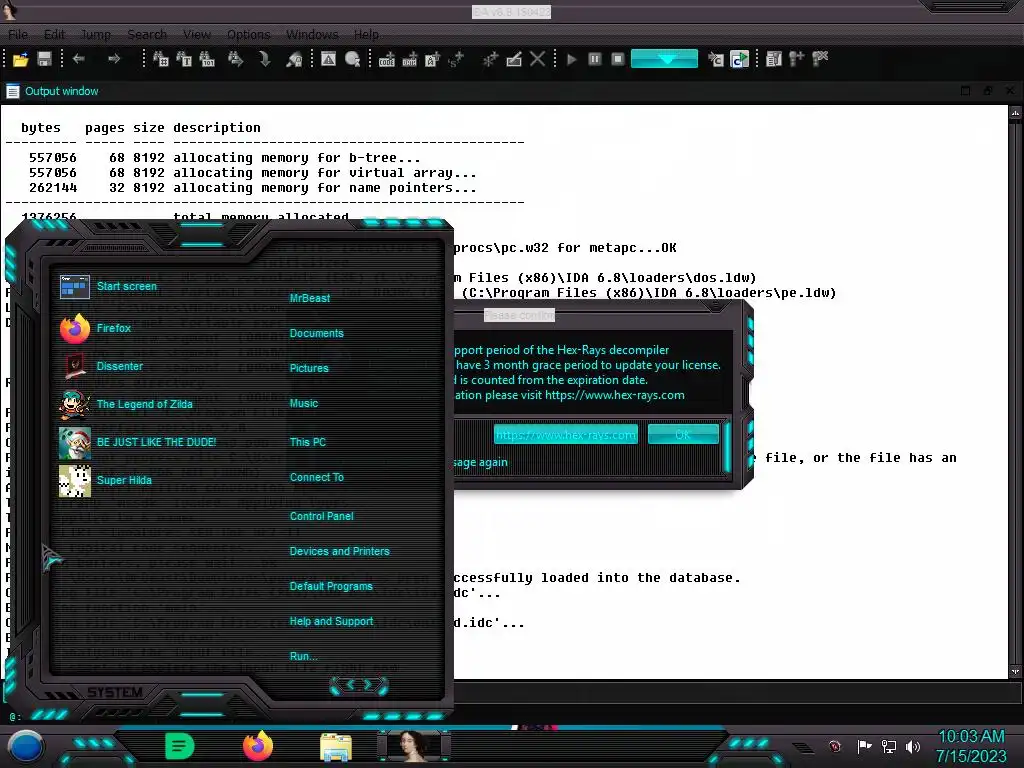Click the volume speaker tray icon

click(x=912, y=746)
